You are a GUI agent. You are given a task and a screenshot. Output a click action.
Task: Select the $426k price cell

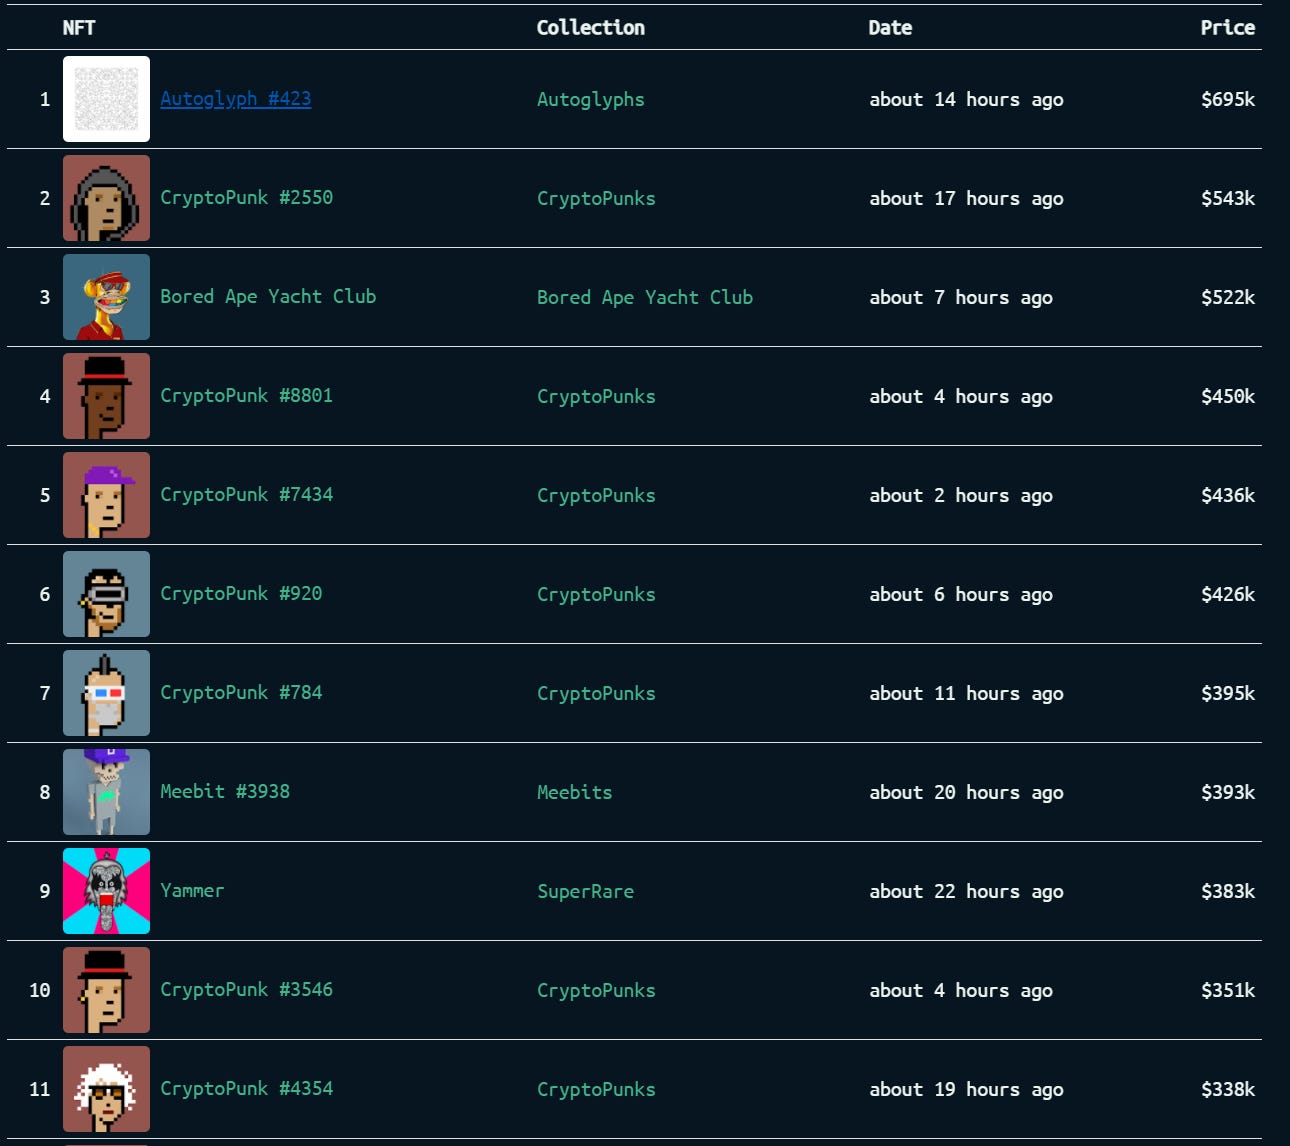1228,594
